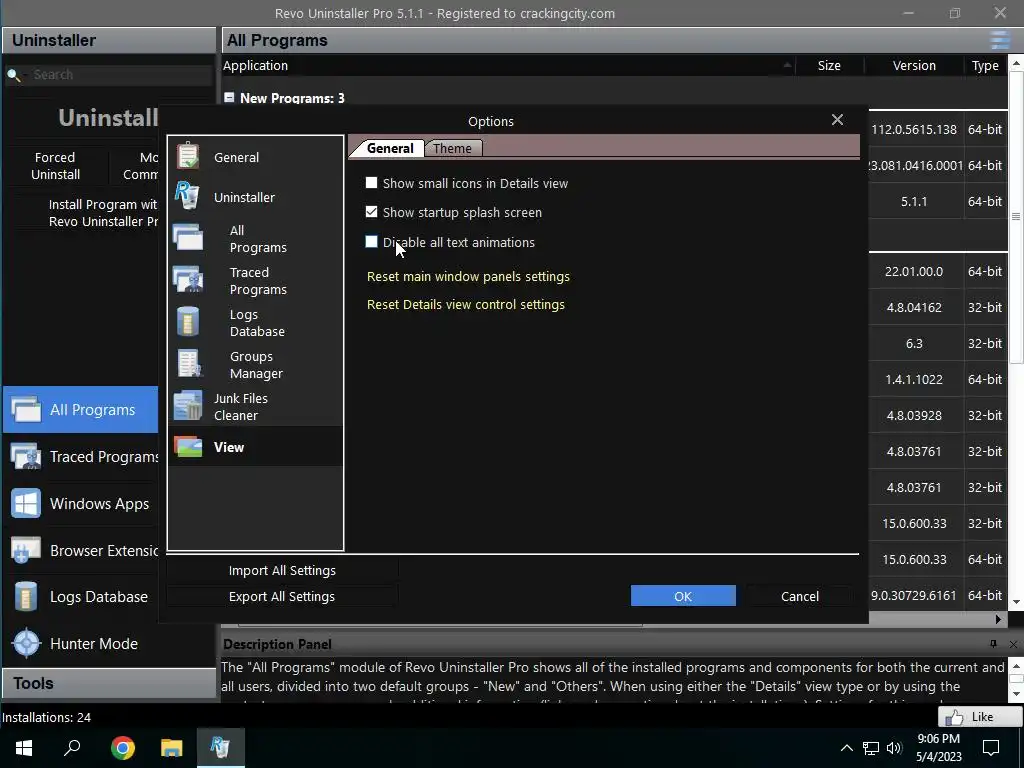This screenshot has width=1024, height=768.
Task: Select Uninstaller options category icon
Action: (187, 196)
